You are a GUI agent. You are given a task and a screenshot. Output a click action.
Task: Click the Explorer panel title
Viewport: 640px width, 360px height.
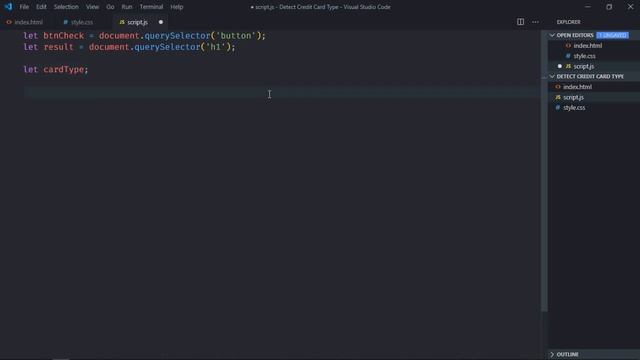point(568,22)
